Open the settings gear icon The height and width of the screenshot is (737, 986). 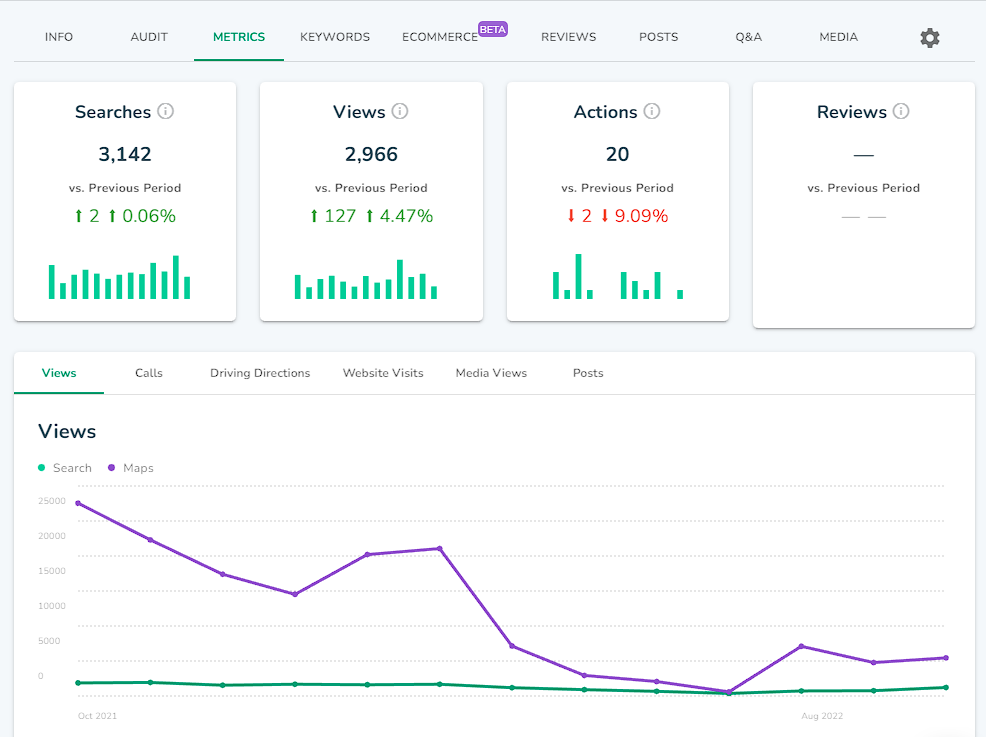point(929,38)
